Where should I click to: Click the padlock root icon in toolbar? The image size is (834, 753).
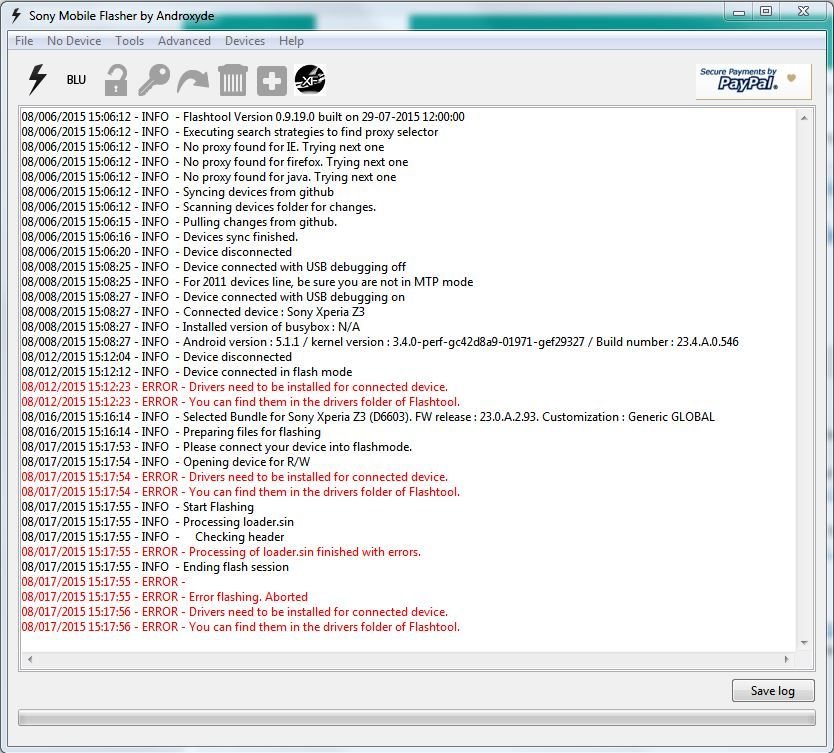(116, 80)
